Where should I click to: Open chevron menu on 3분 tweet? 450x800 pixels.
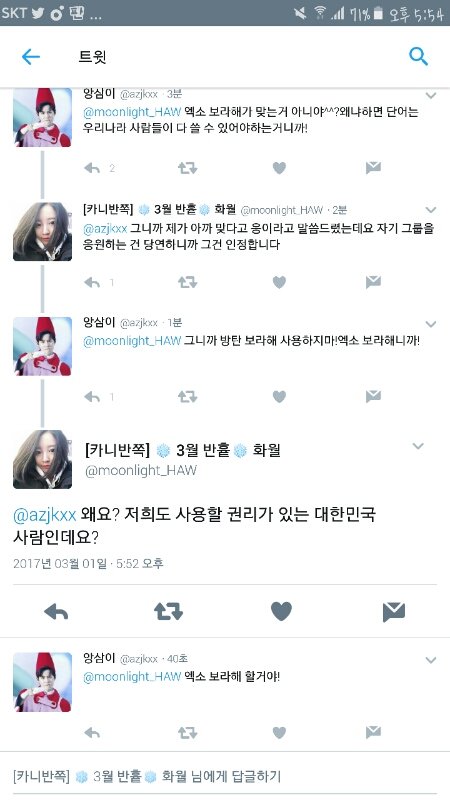431,95
